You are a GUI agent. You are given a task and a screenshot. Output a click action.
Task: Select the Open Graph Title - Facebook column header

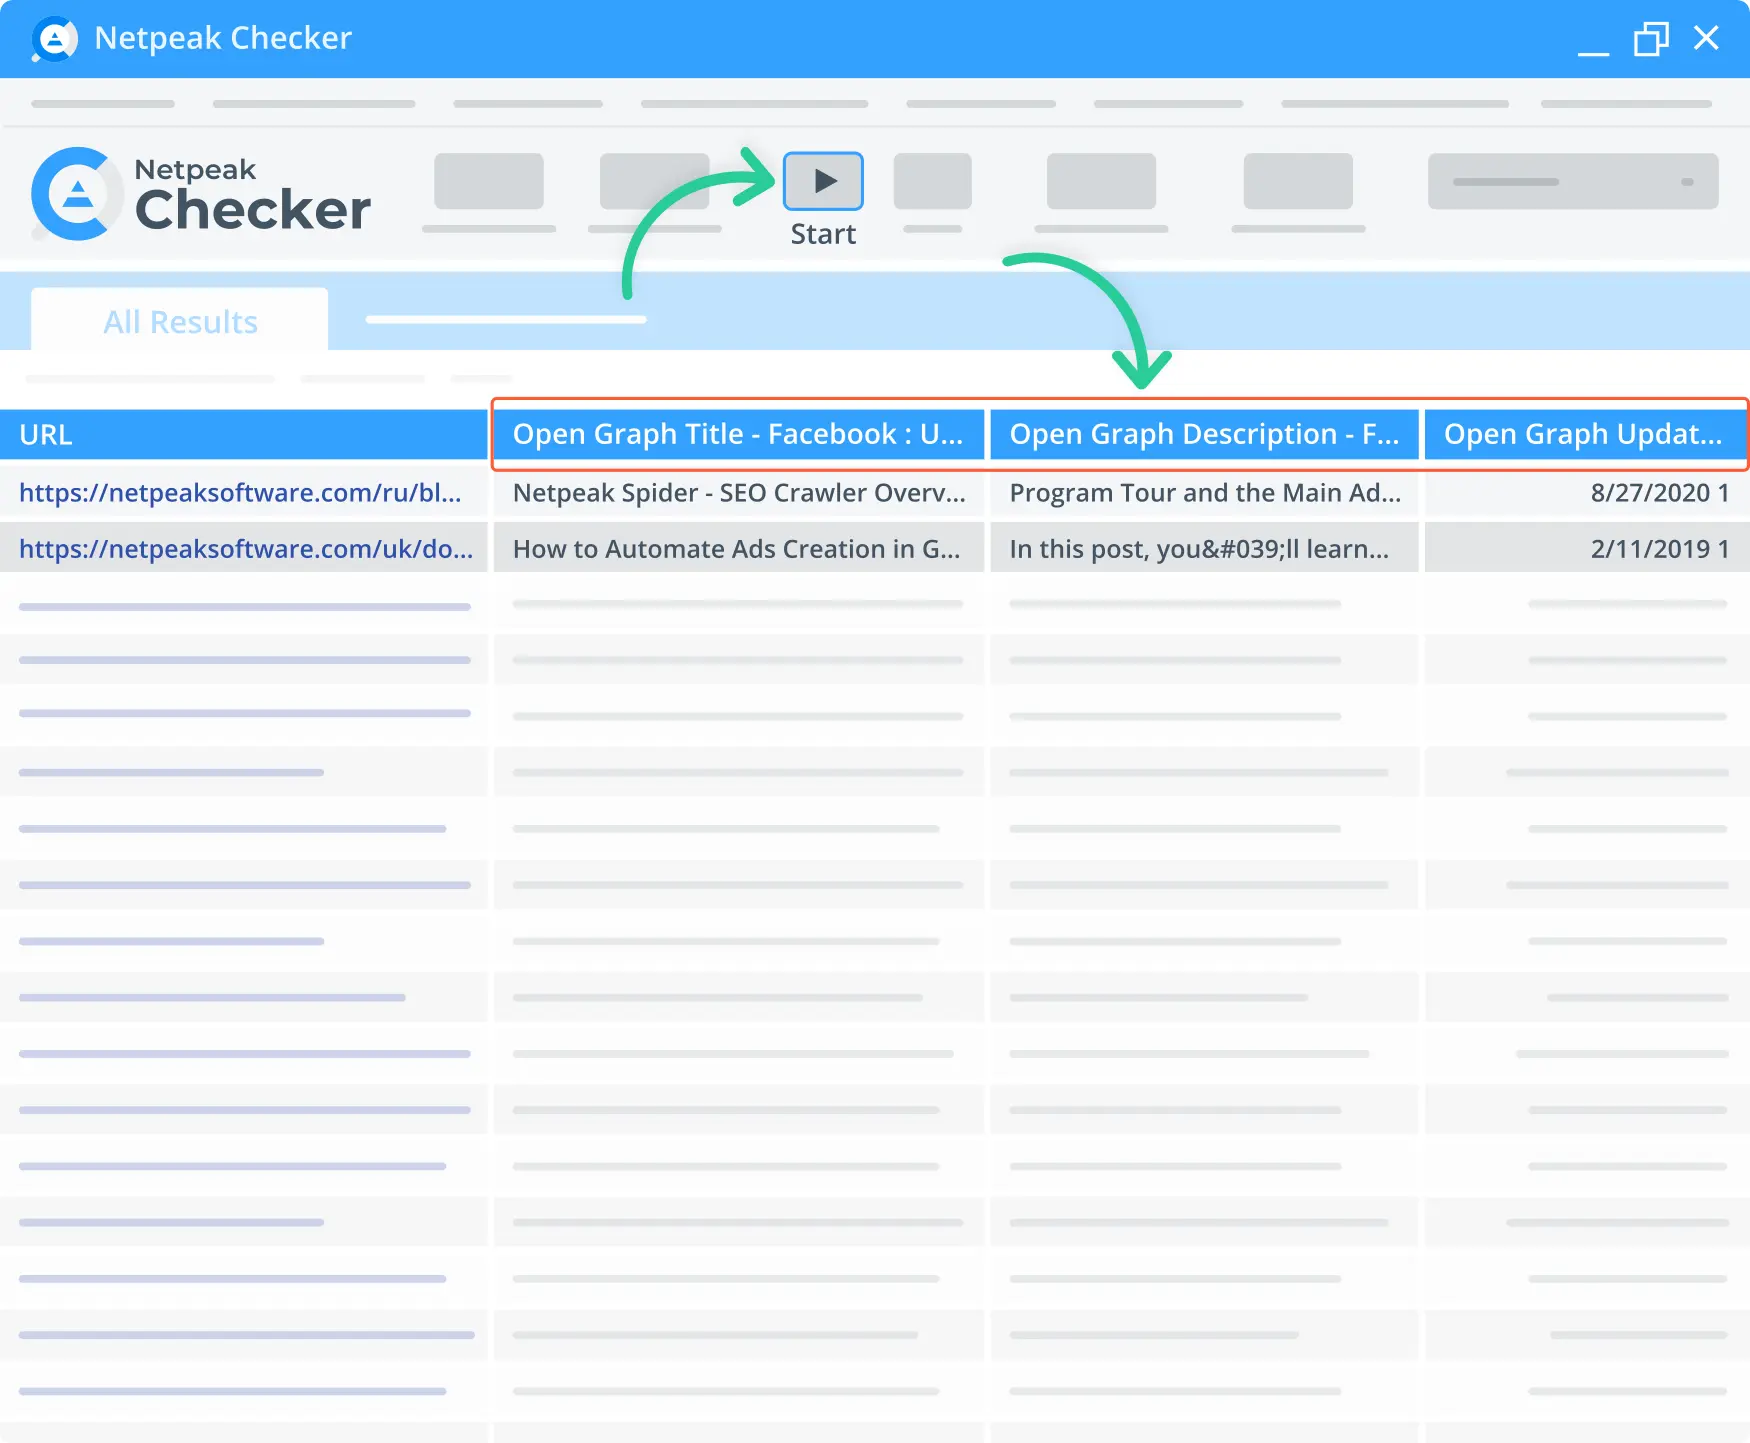point(739,434)
